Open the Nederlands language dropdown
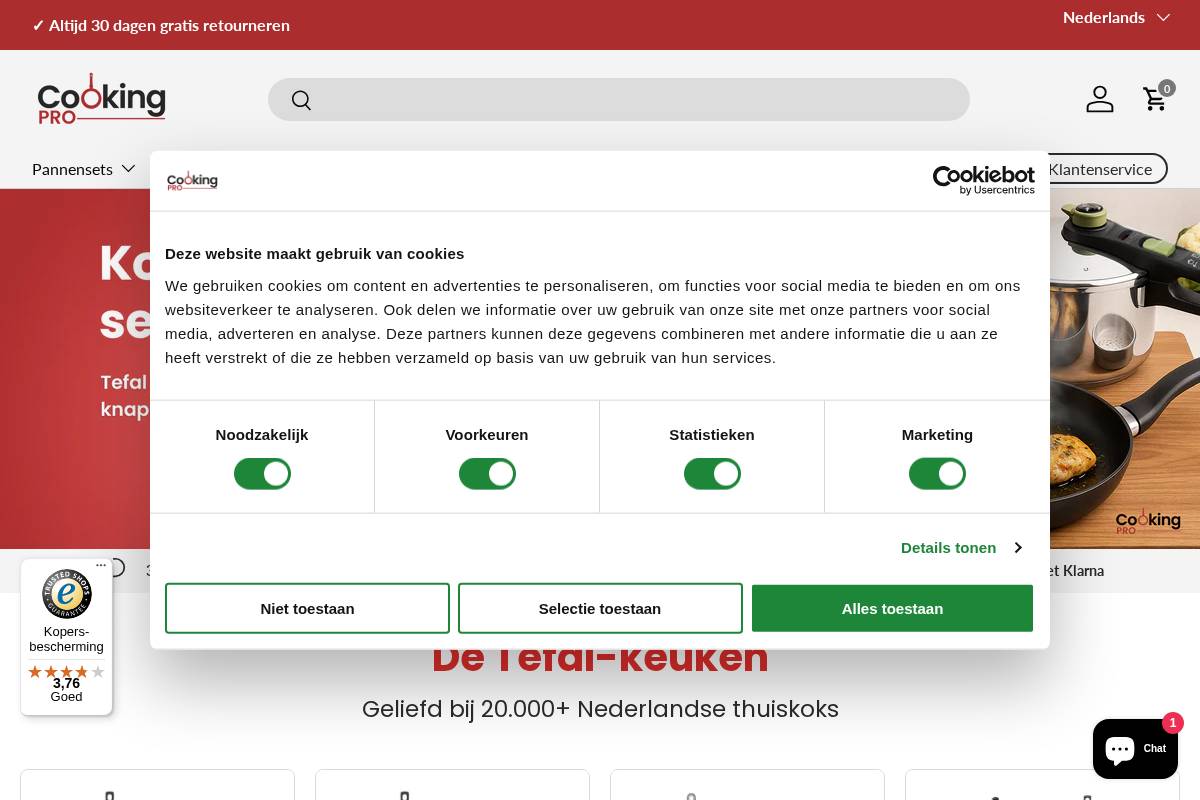 tap(1117, 17)
